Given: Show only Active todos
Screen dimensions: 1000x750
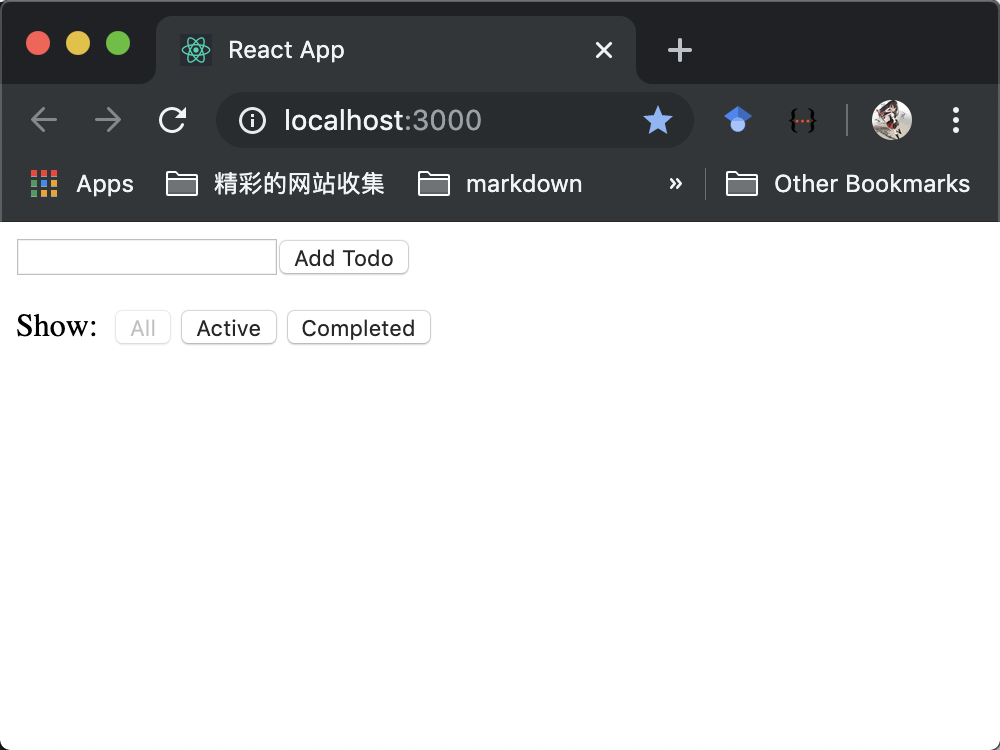Looking at the screenshot, I should [228, 328].
